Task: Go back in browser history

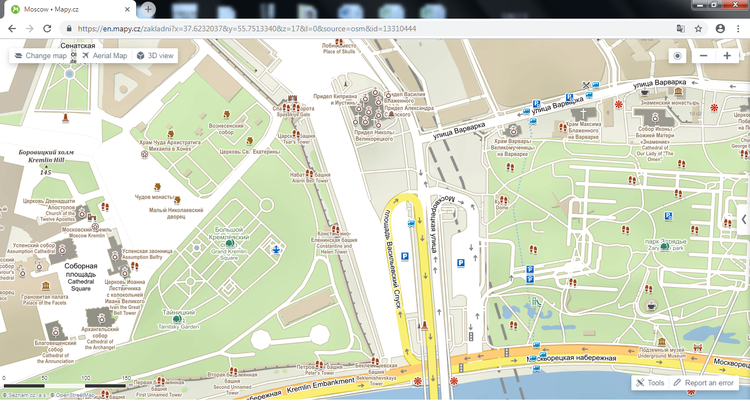Action: tap(12, 29)
